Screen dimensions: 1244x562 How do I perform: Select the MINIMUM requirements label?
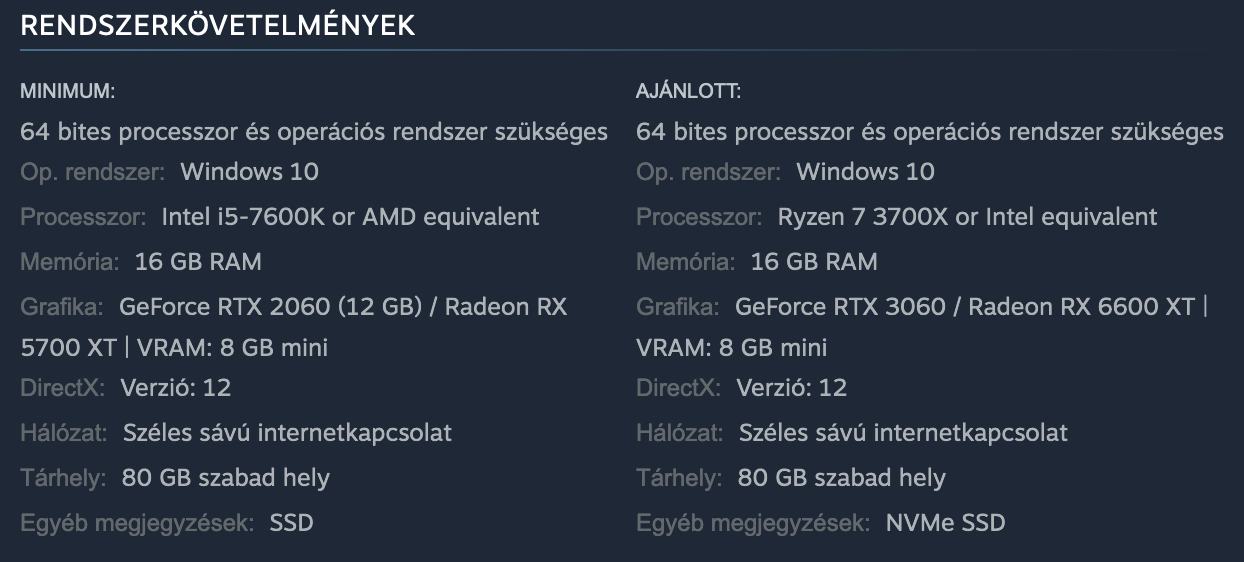pyautogui.click(x=68, y=92)
